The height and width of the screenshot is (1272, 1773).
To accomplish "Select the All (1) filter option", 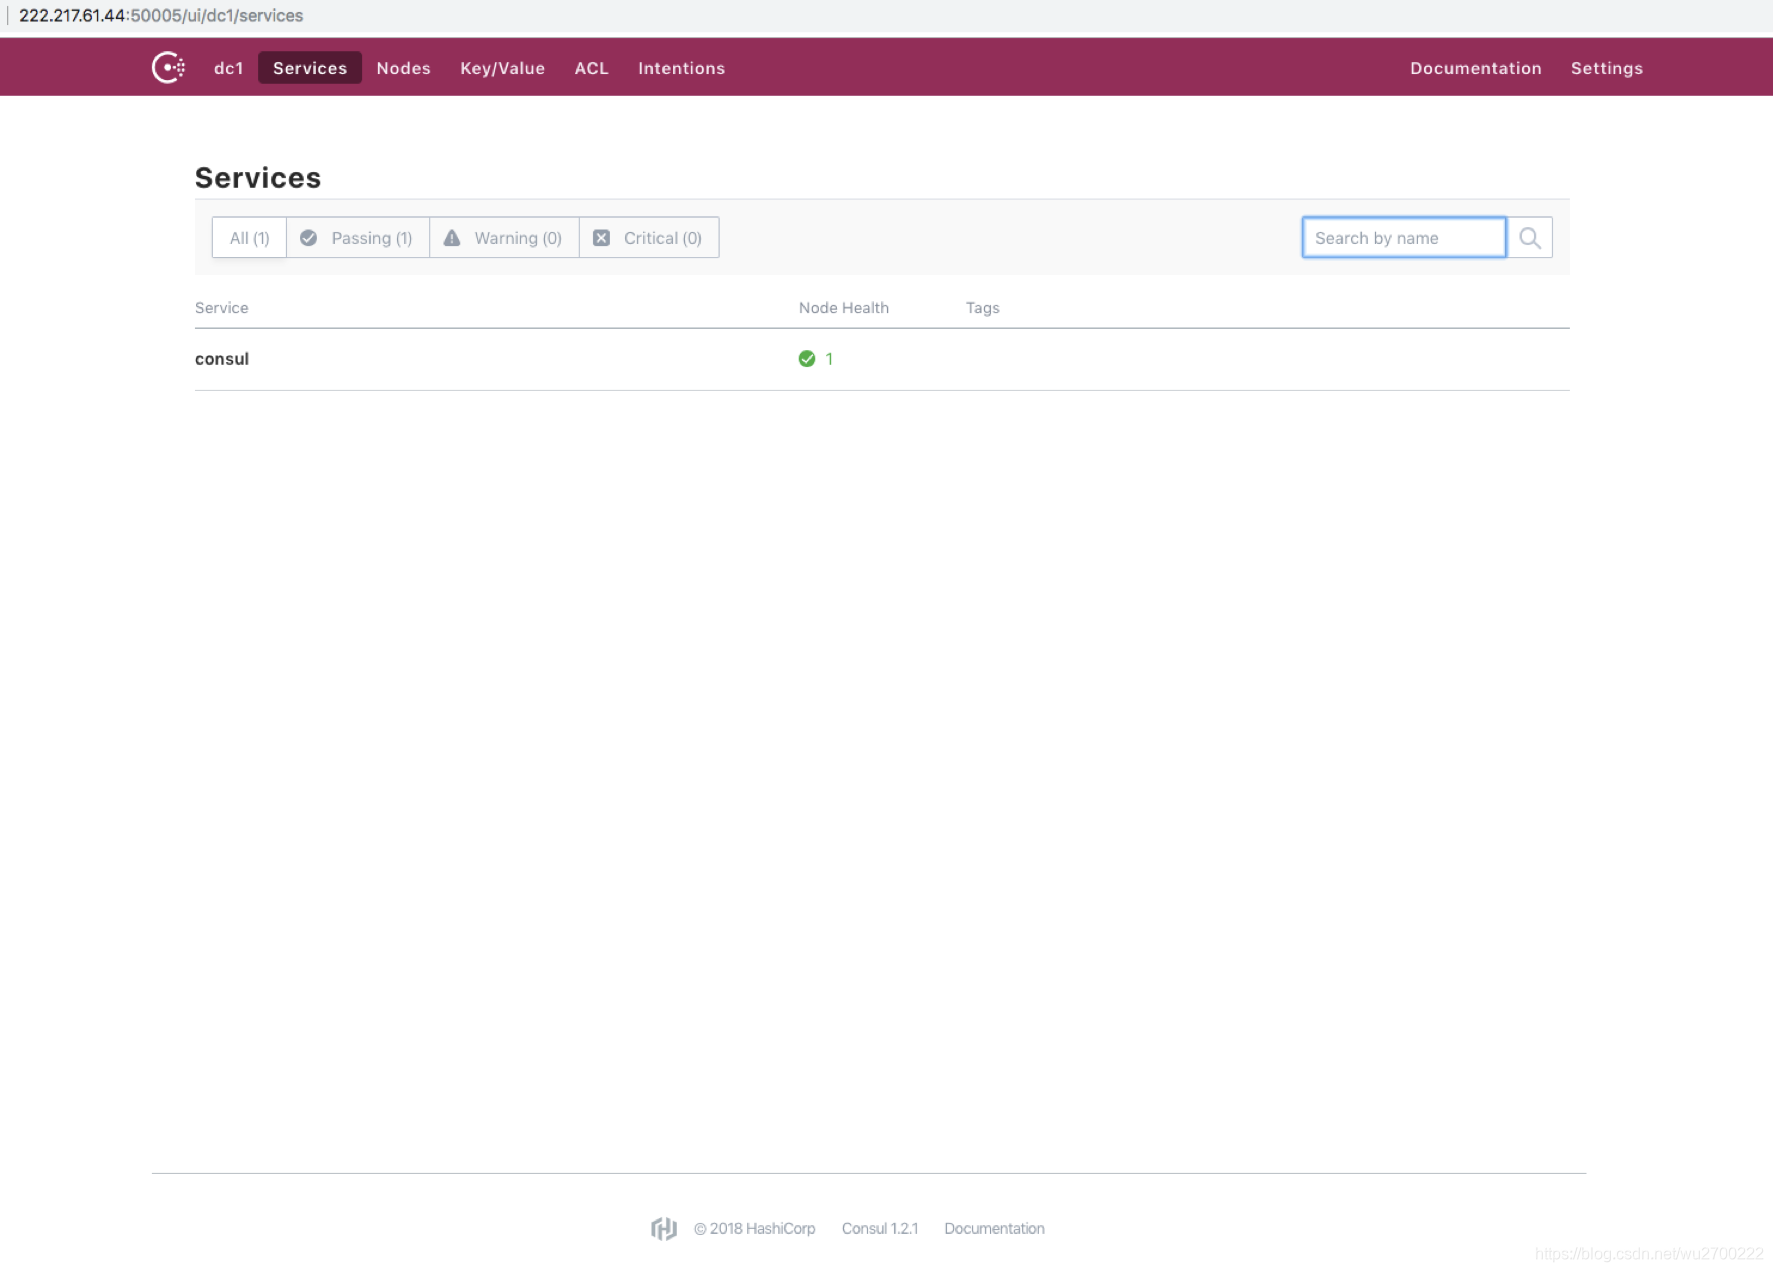I will coord(248,237).
